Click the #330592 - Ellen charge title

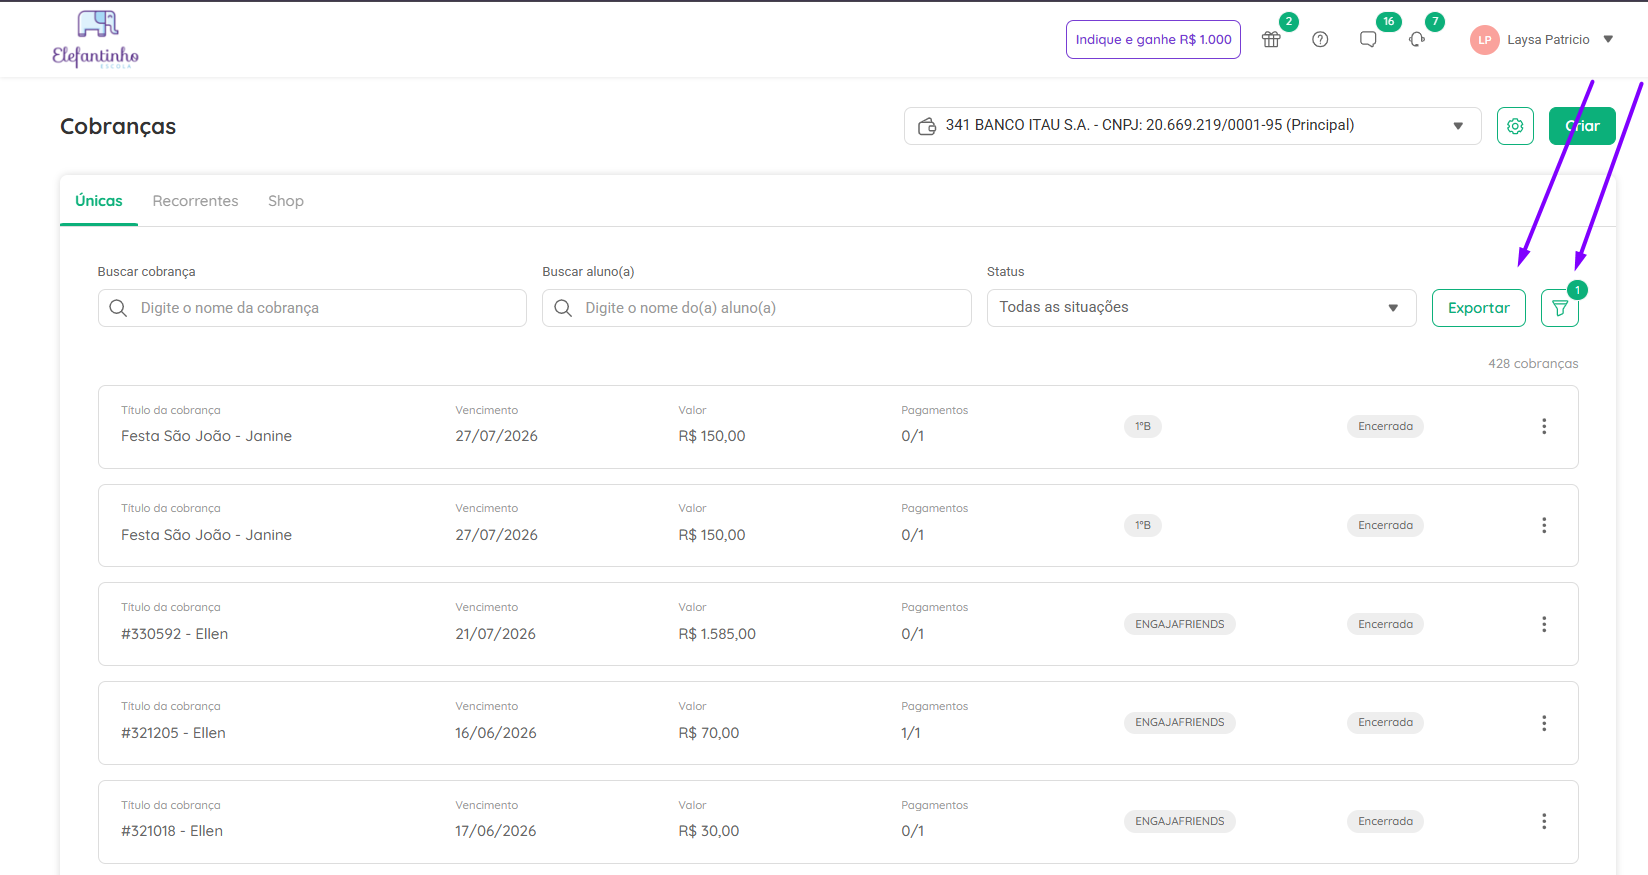(x=174, y=634)
